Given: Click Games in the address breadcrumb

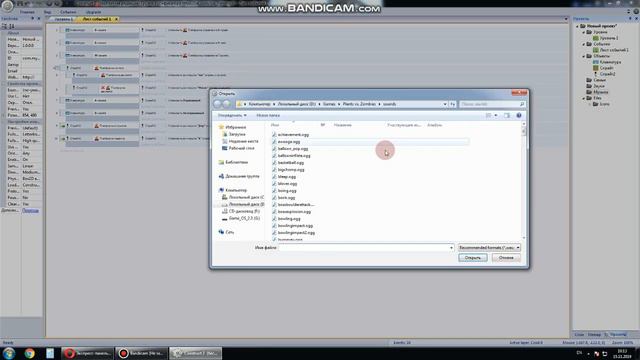Looking at the screenshot, I should click(329, 104).
